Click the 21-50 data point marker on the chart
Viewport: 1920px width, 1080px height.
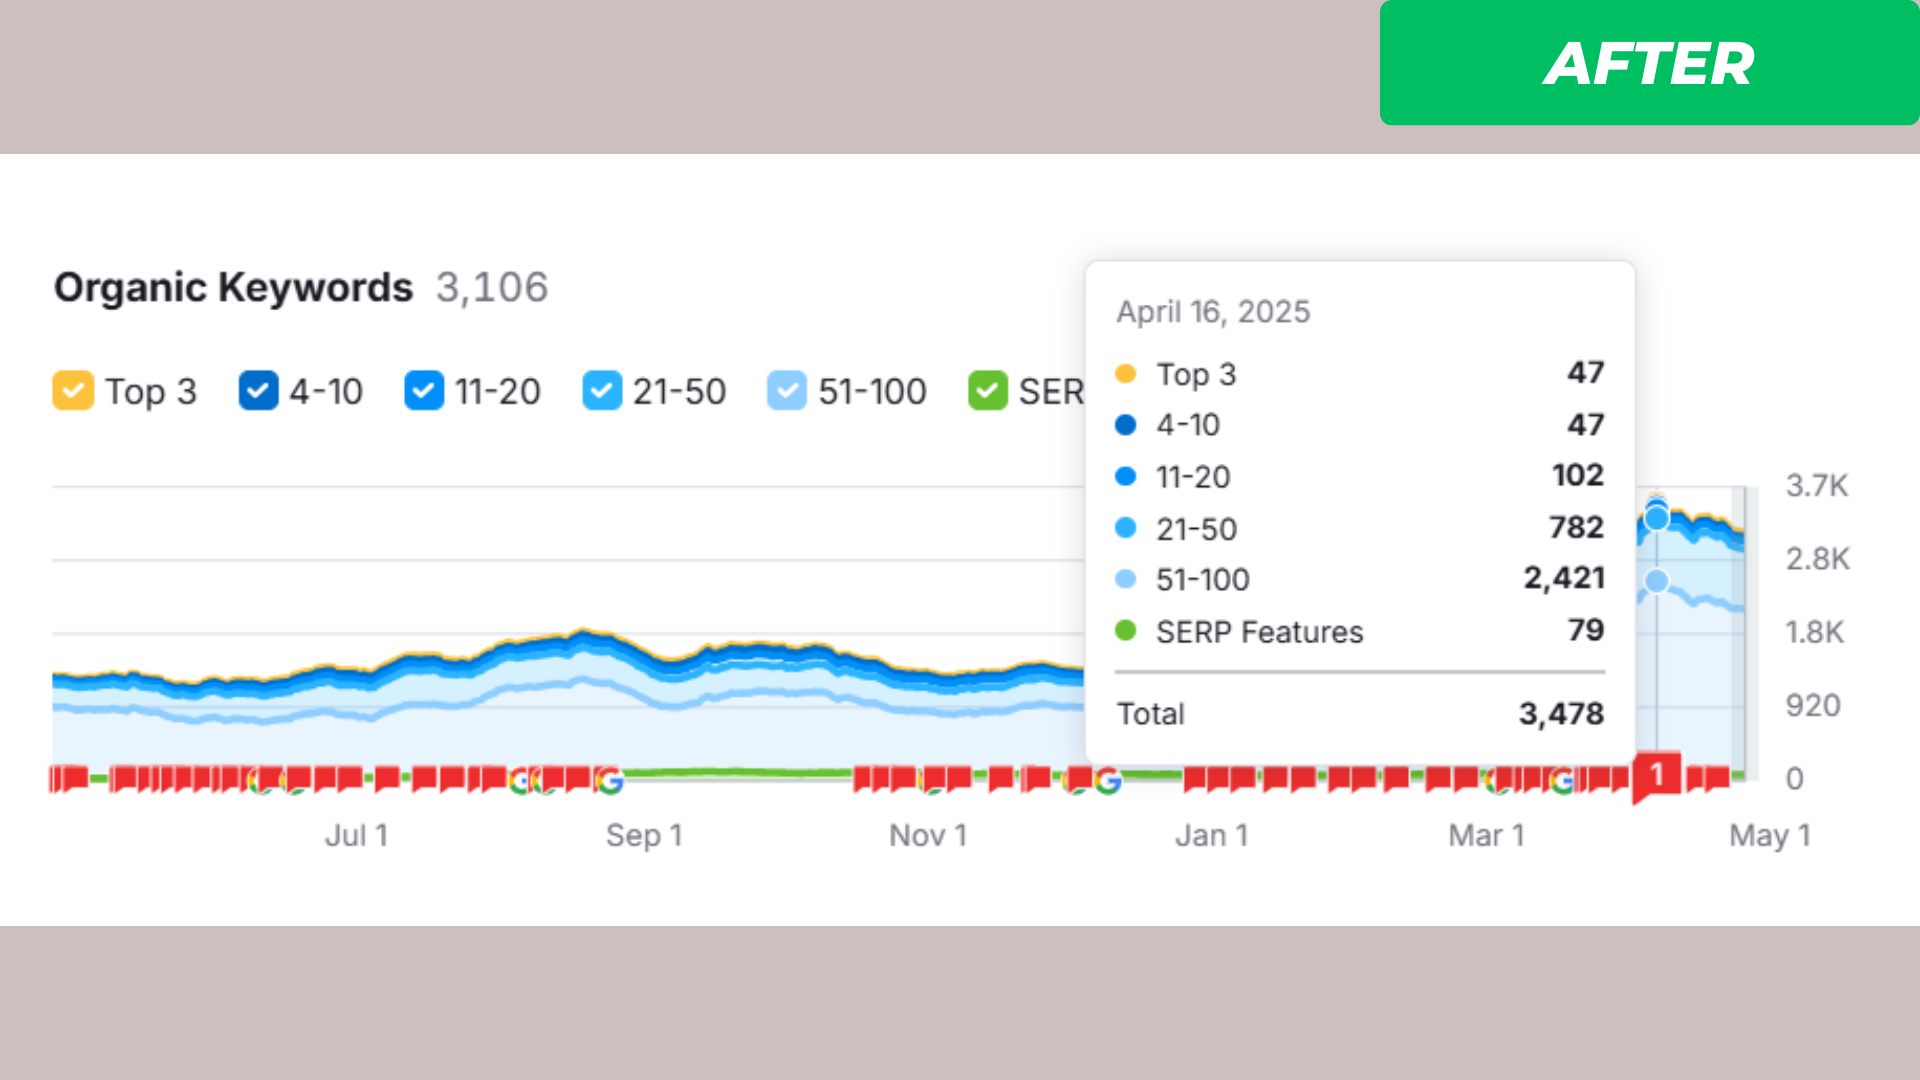click(1657, 519)
